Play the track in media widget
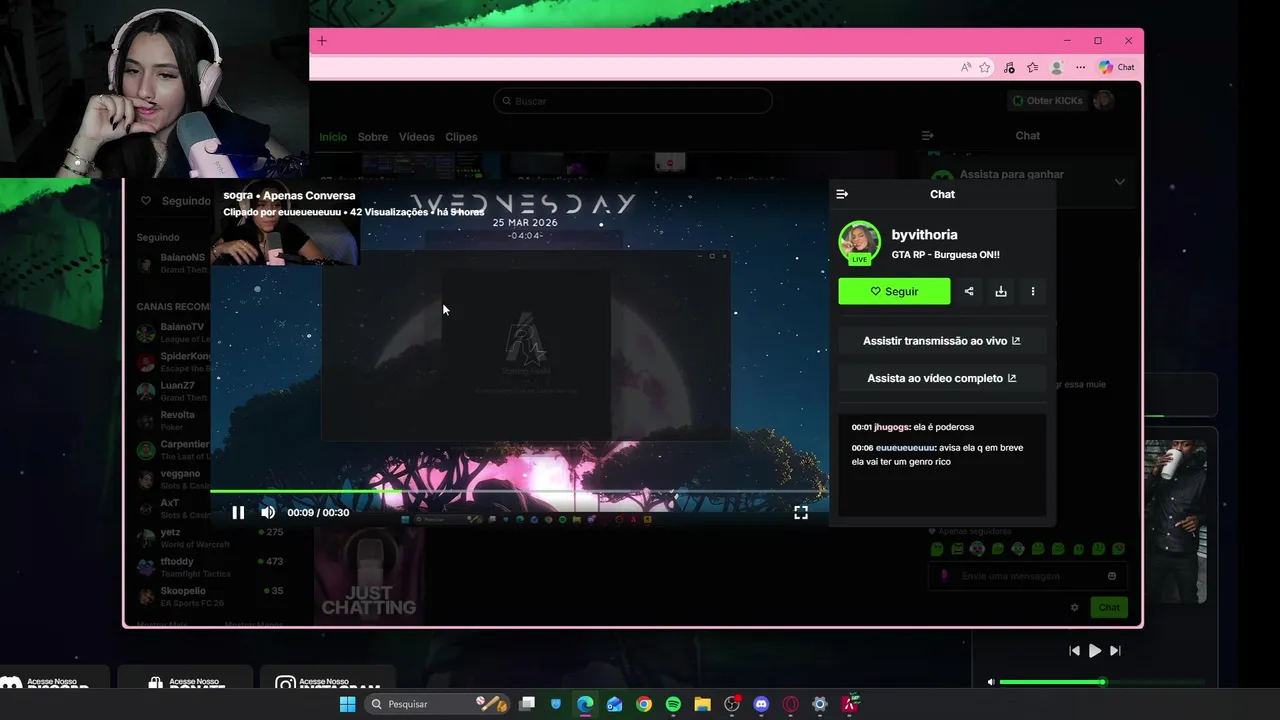1280x720 pixels. click(x=1095, y=650)
